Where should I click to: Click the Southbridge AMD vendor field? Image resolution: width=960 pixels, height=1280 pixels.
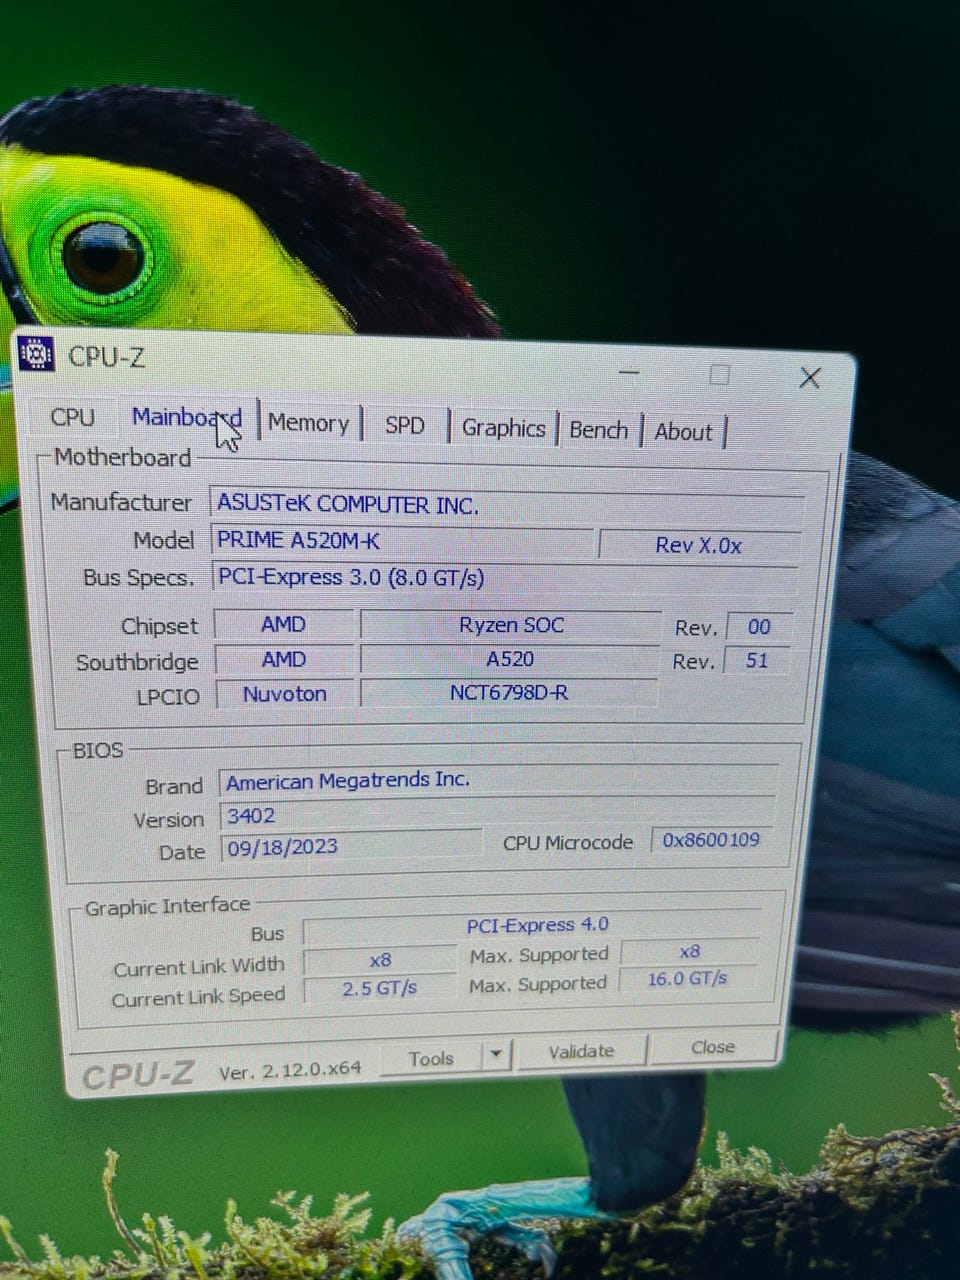point(284,659)
